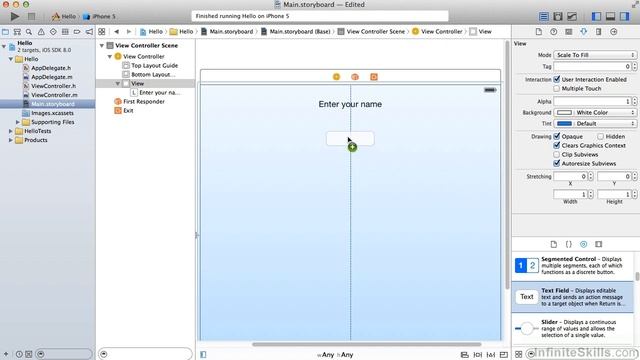Viewport: 640px width, 360px height.
Task: Open the Size inspector
Action: 598,31
